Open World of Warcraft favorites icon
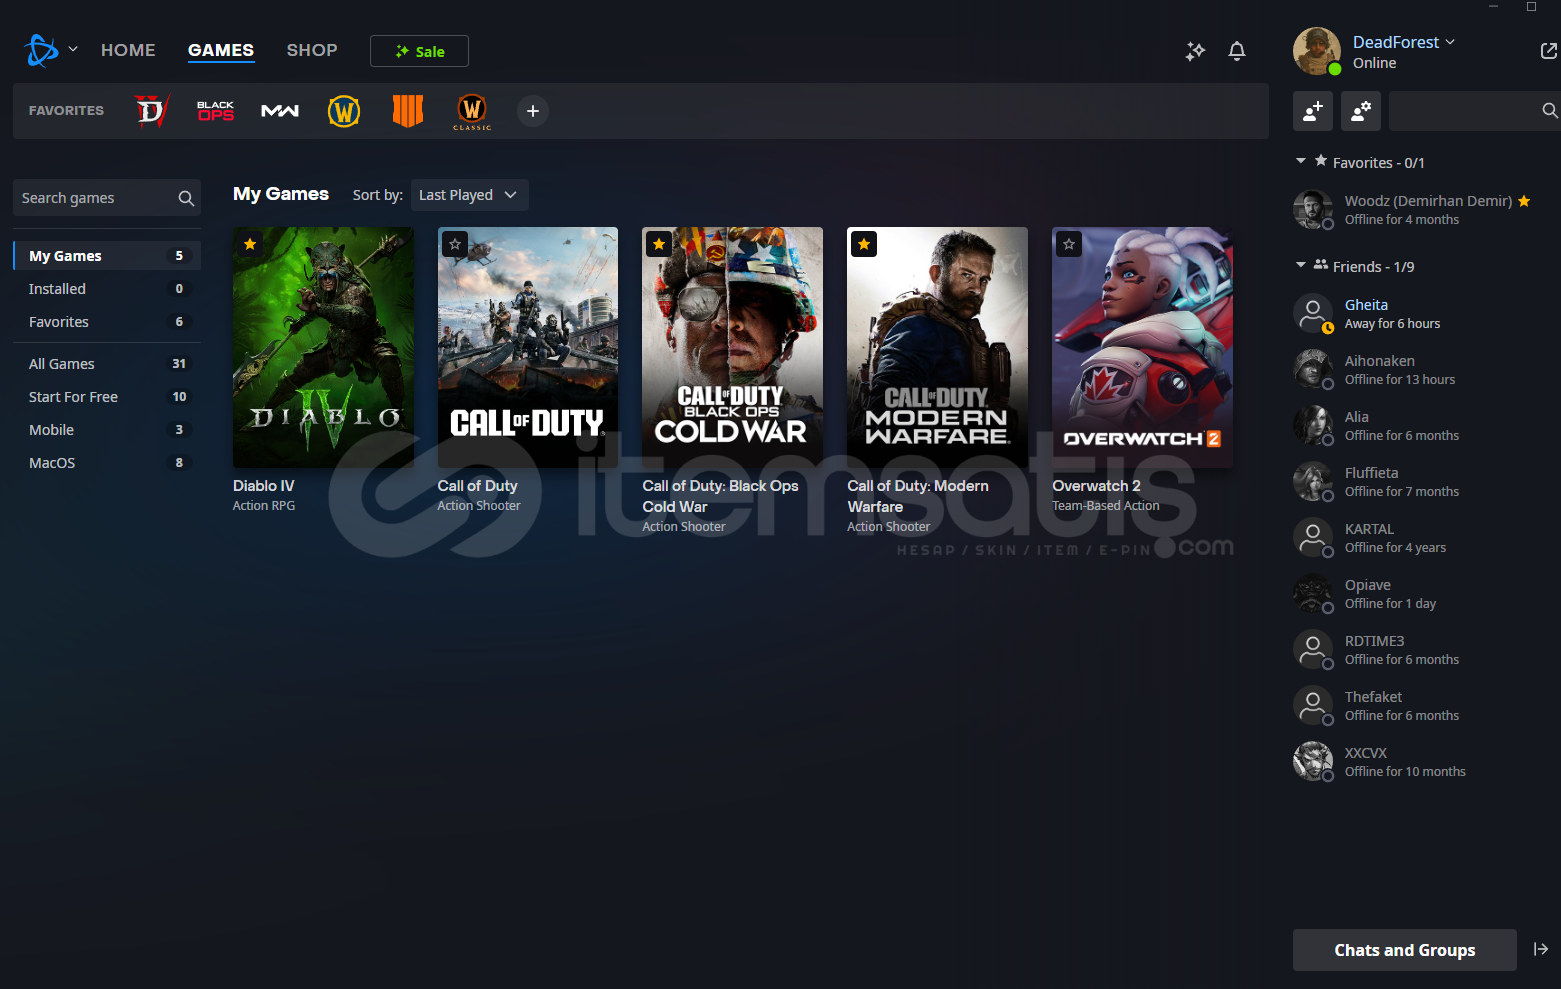The height and width of the screenshot is (989, 1561). (344, 111)
